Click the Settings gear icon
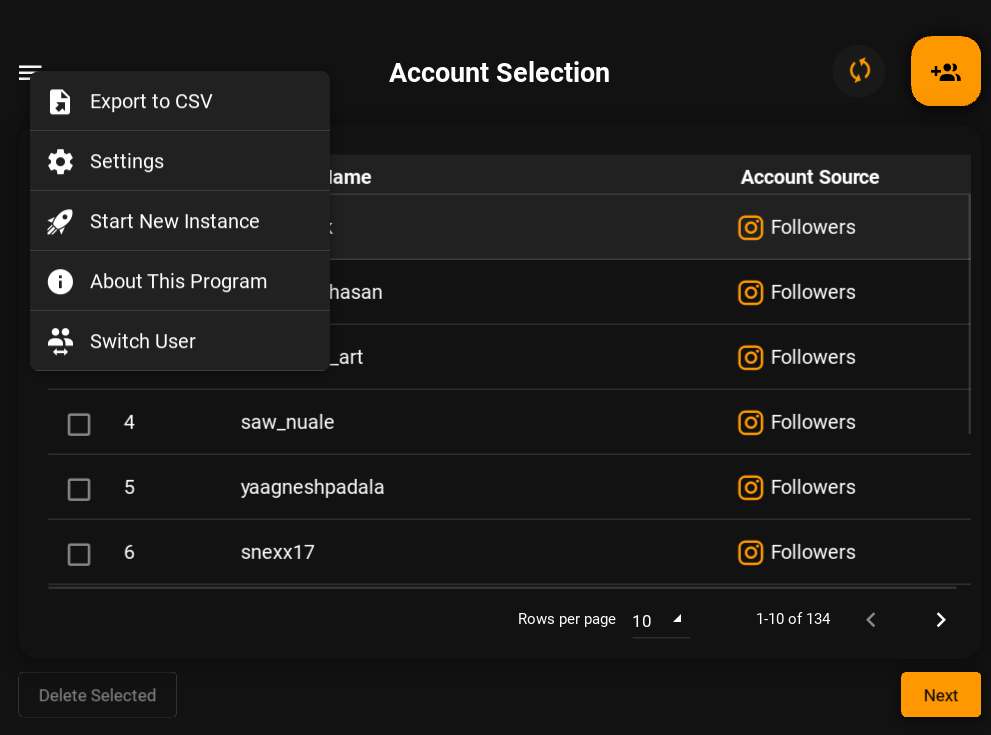The width and height of the screenshot is (991, 735). (60, 162)
